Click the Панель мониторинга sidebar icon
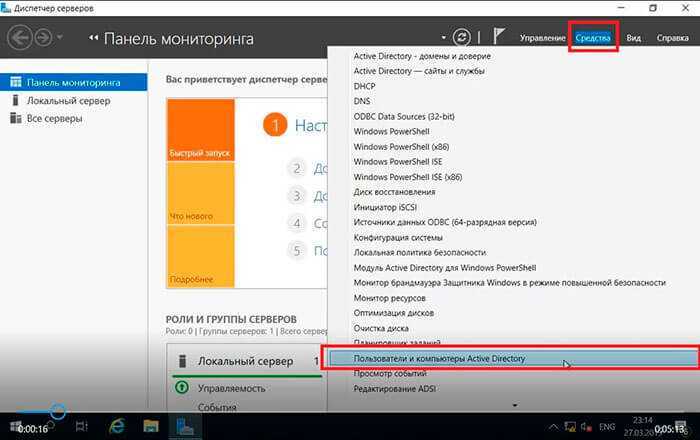The height and width of the screenshot is (440, 700). pos(16,82)
